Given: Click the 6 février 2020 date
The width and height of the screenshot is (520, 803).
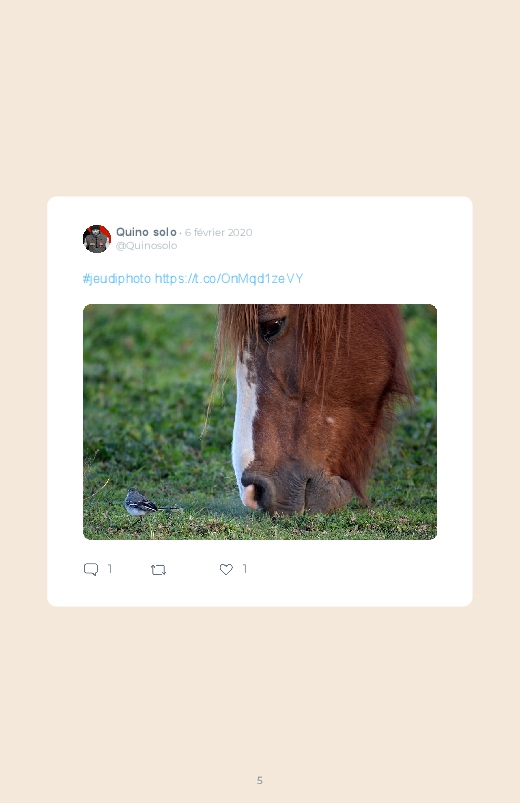Looking at the screenshot, I should 218,233.
